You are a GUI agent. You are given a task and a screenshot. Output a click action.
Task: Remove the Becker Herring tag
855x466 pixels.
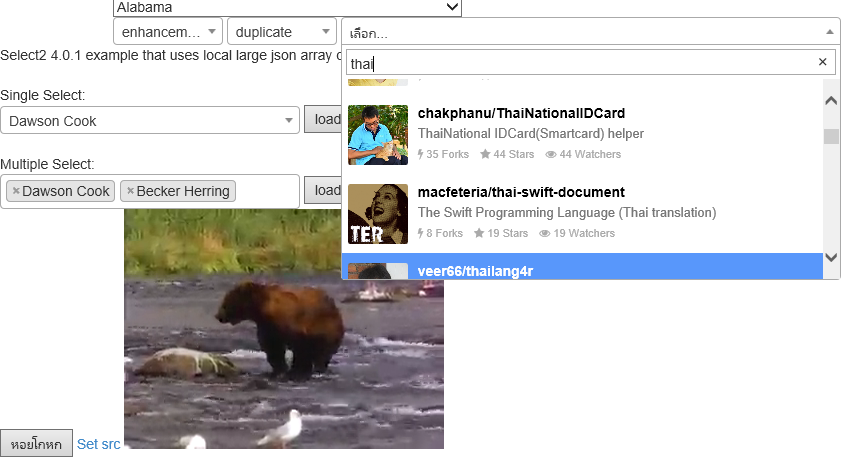point(130,191)
